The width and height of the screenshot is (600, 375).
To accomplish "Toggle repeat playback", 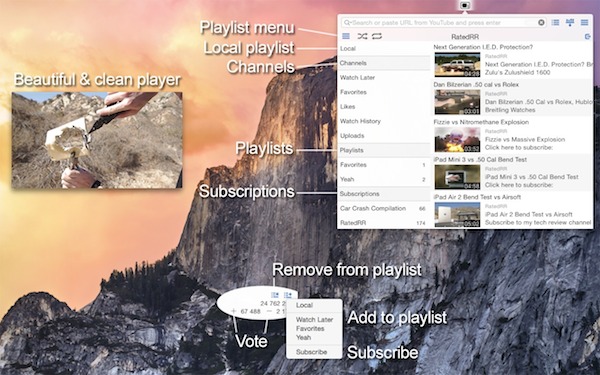I will (377, 36).
